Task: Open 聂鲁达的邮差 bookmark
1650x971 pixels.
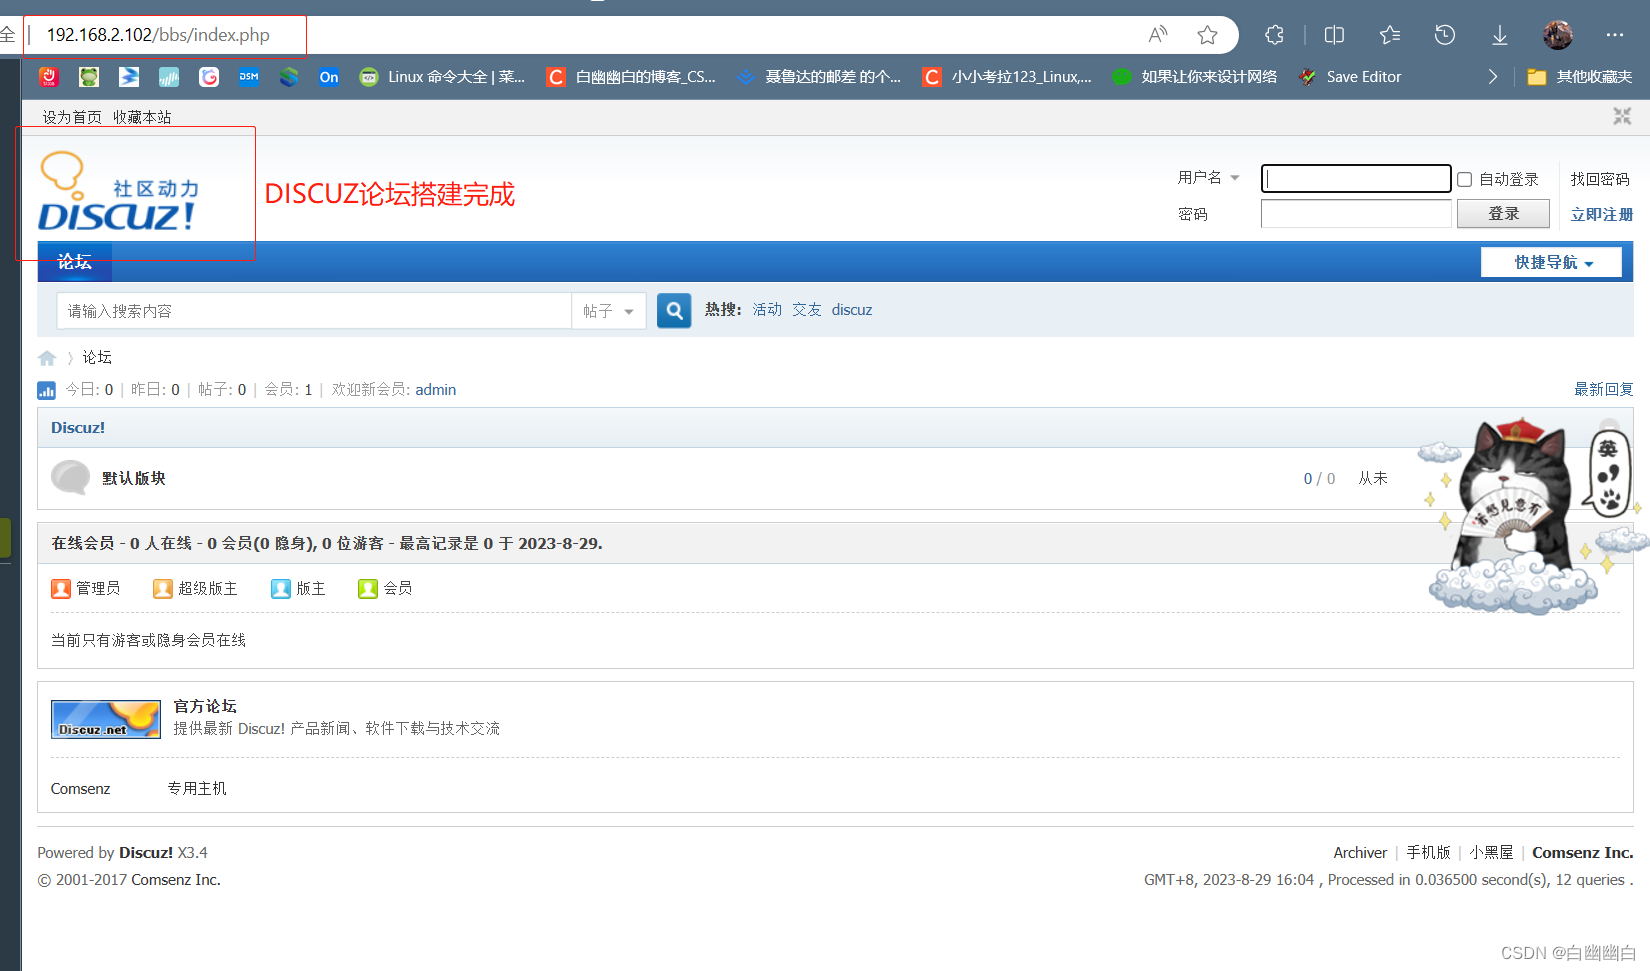Action: [x=818, y=77]
